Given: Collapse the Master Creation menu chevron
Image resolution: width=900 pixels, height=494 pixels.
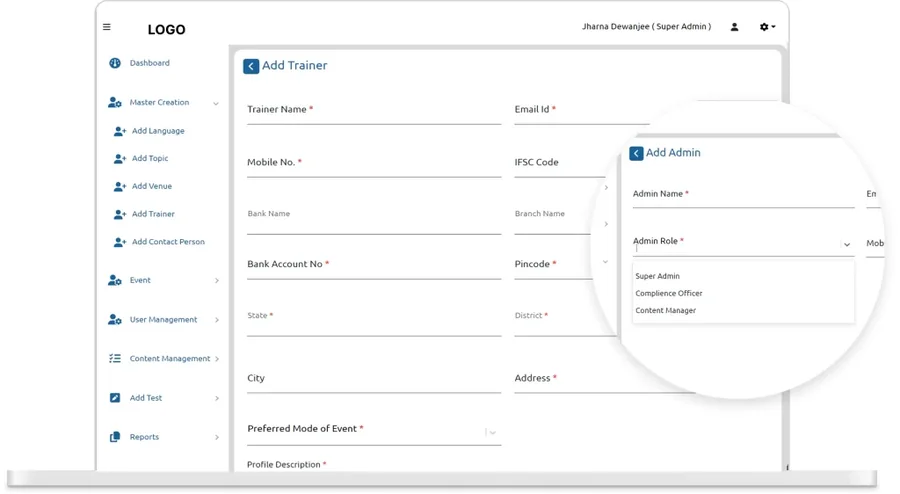Looking at the screenshot, I should click(x=216, y=104).
